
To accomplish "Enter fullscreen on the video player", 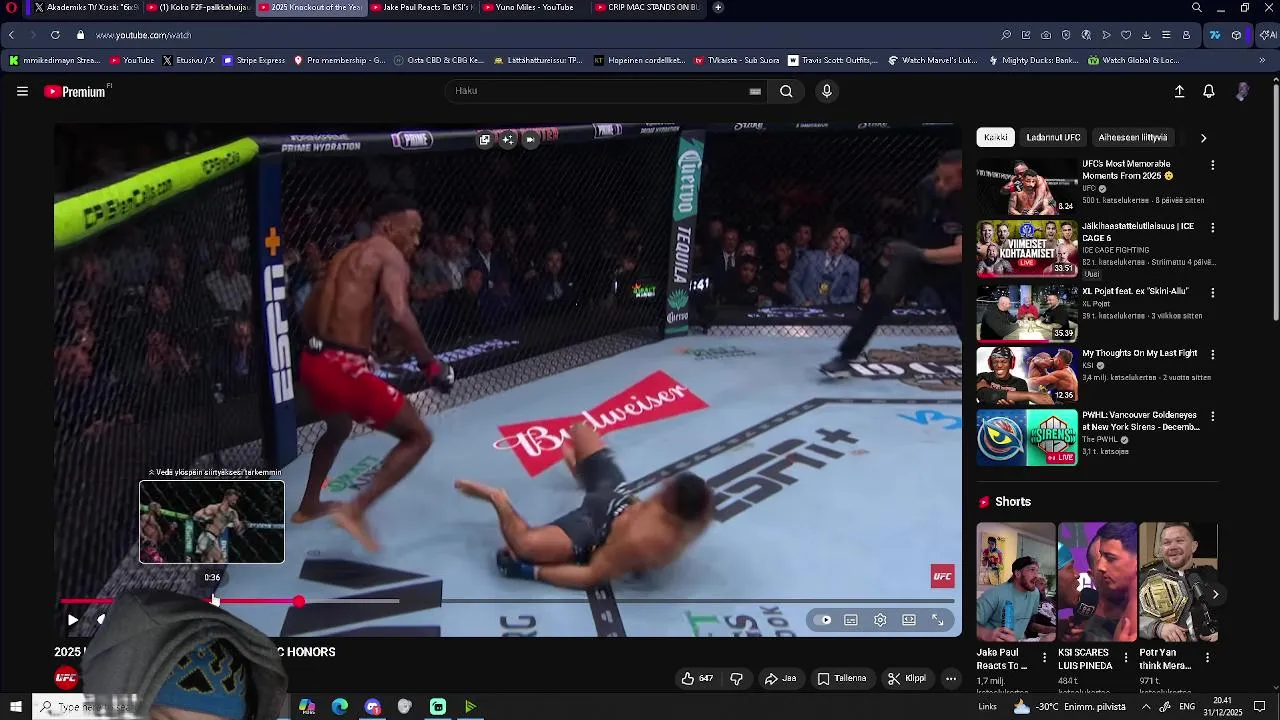I will click(x=938, y=620).
